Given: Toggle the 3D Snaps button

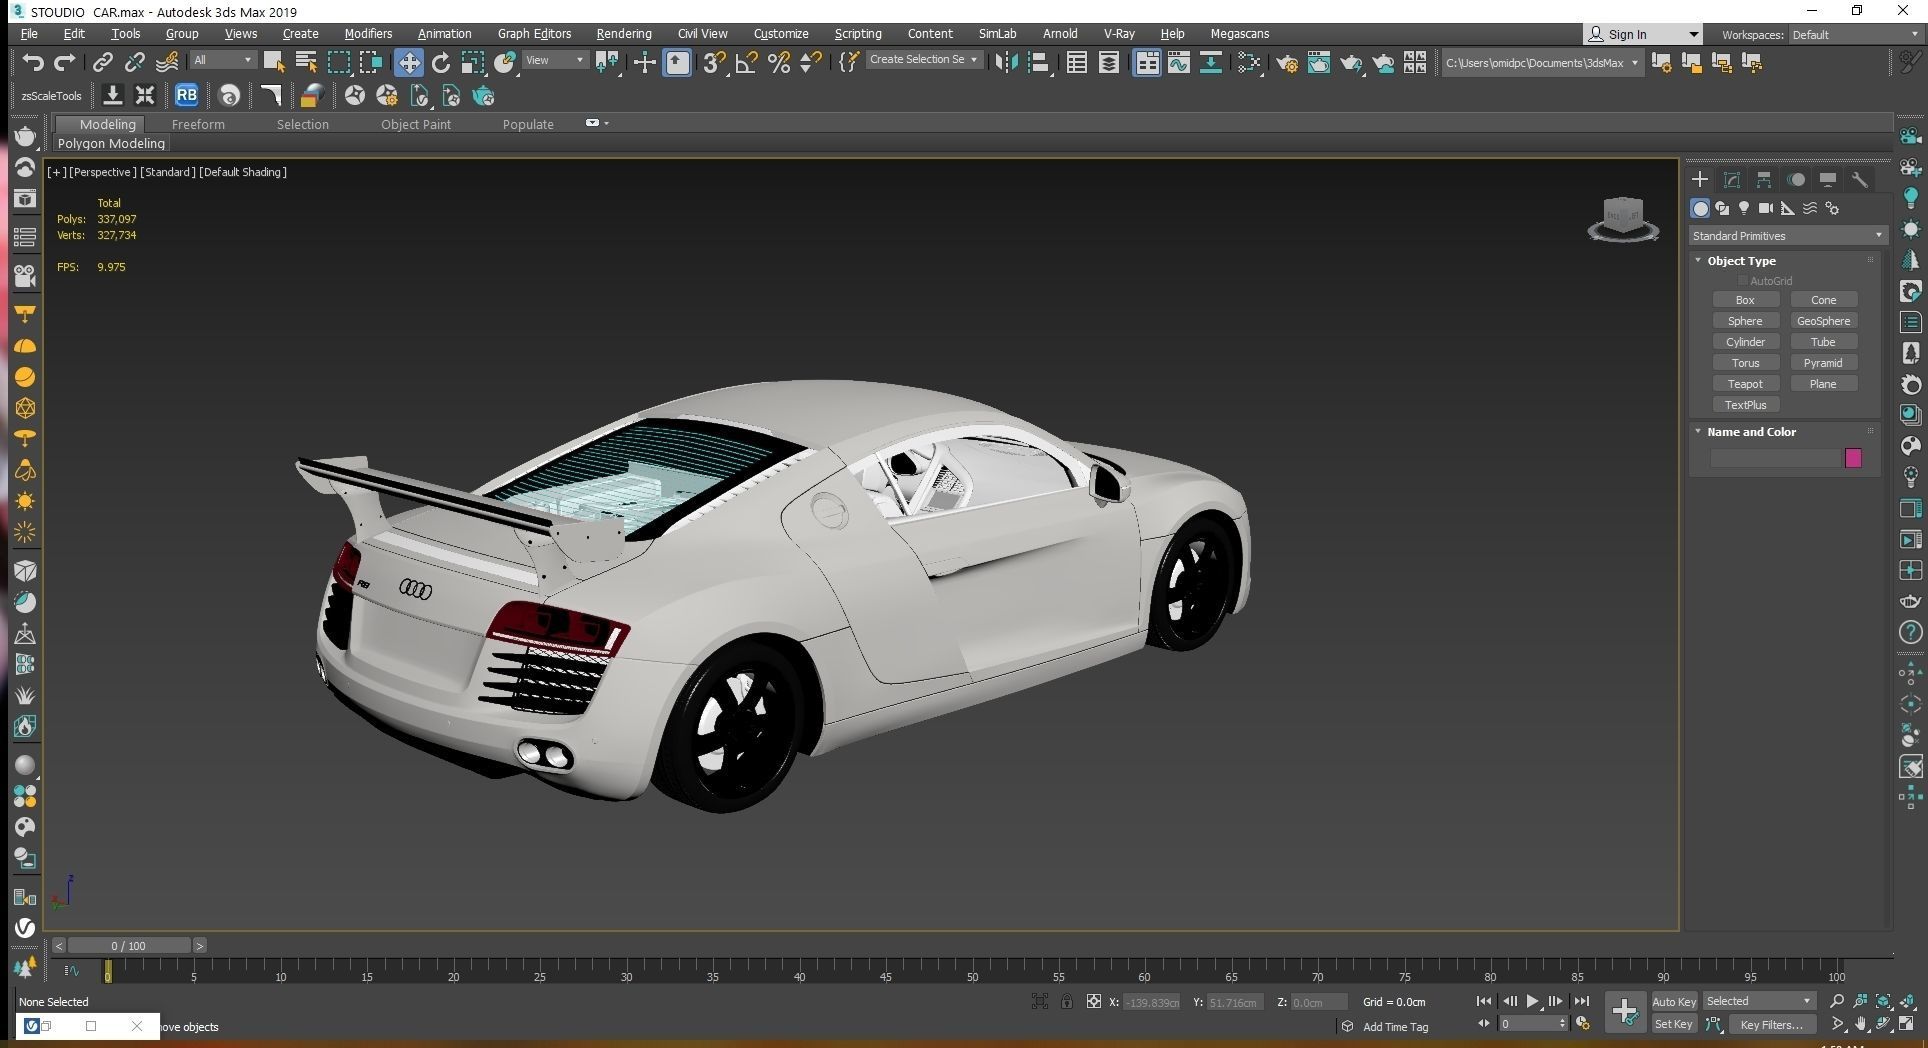Looking at the screenshot, I should 713,63.
